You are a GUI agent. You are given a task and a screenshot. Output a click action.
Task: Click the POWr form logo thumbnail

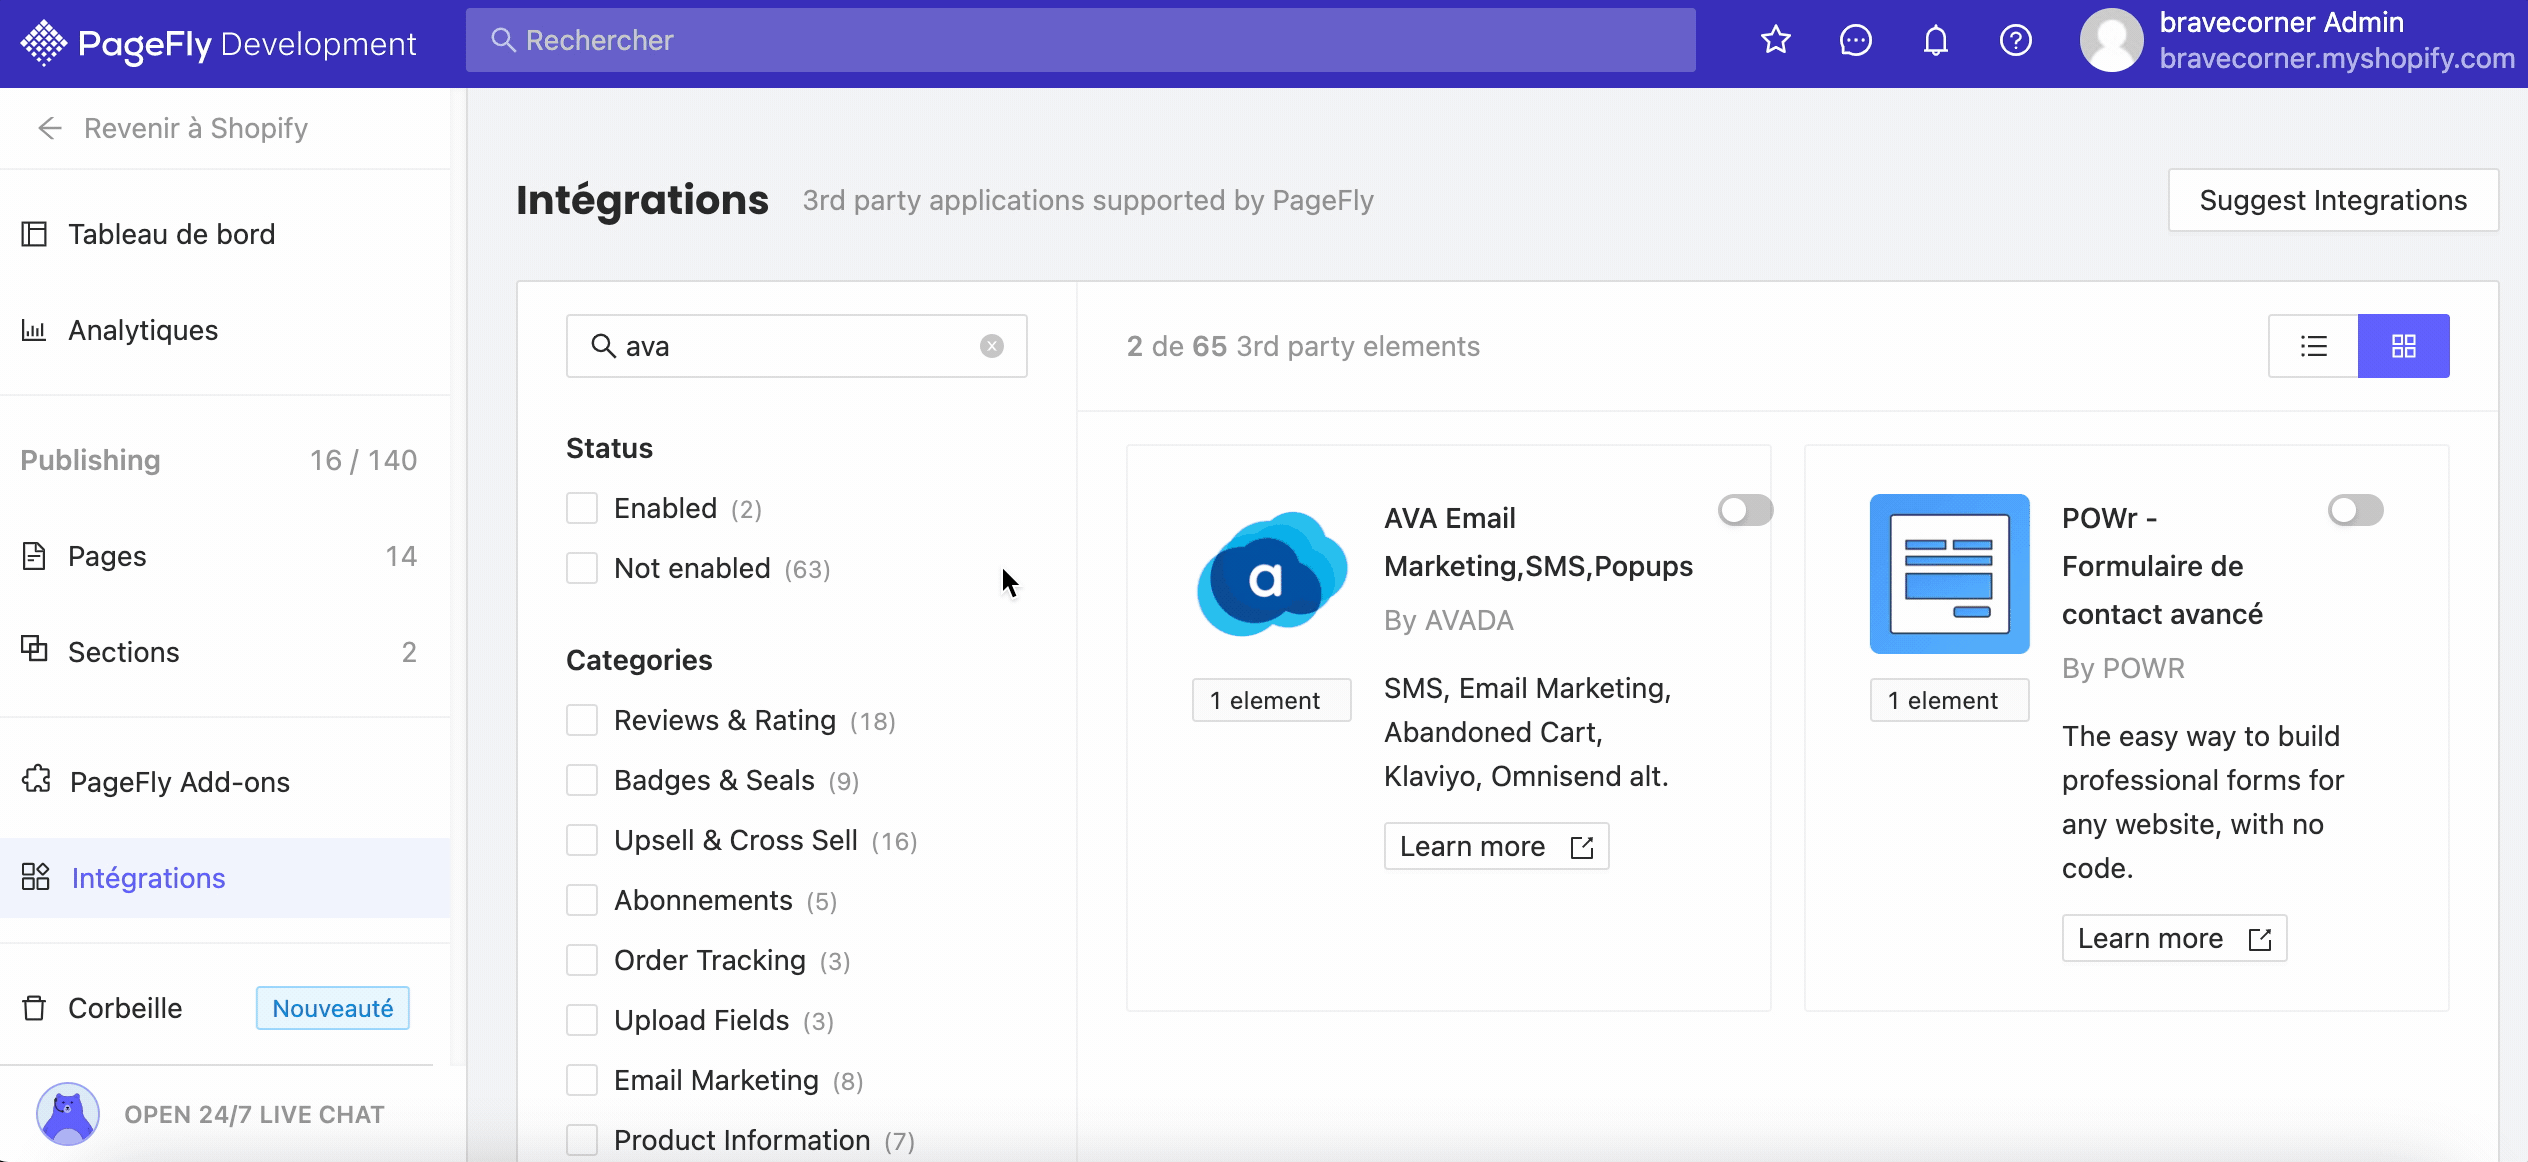coord(1949,574)
